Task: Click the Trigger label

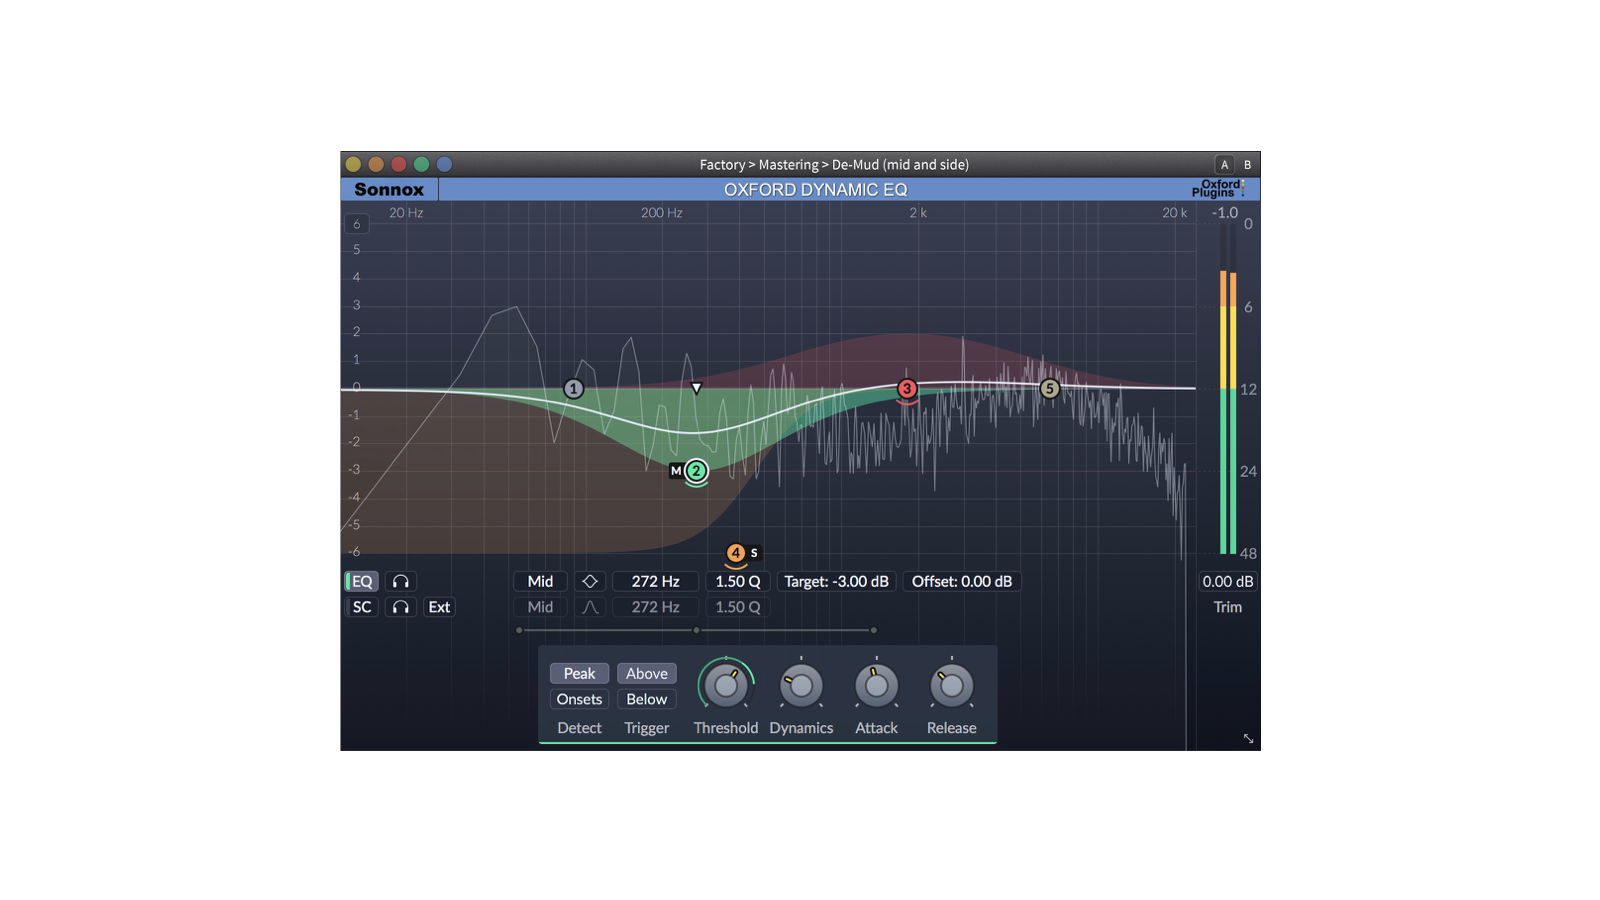Action: (647, 728)
